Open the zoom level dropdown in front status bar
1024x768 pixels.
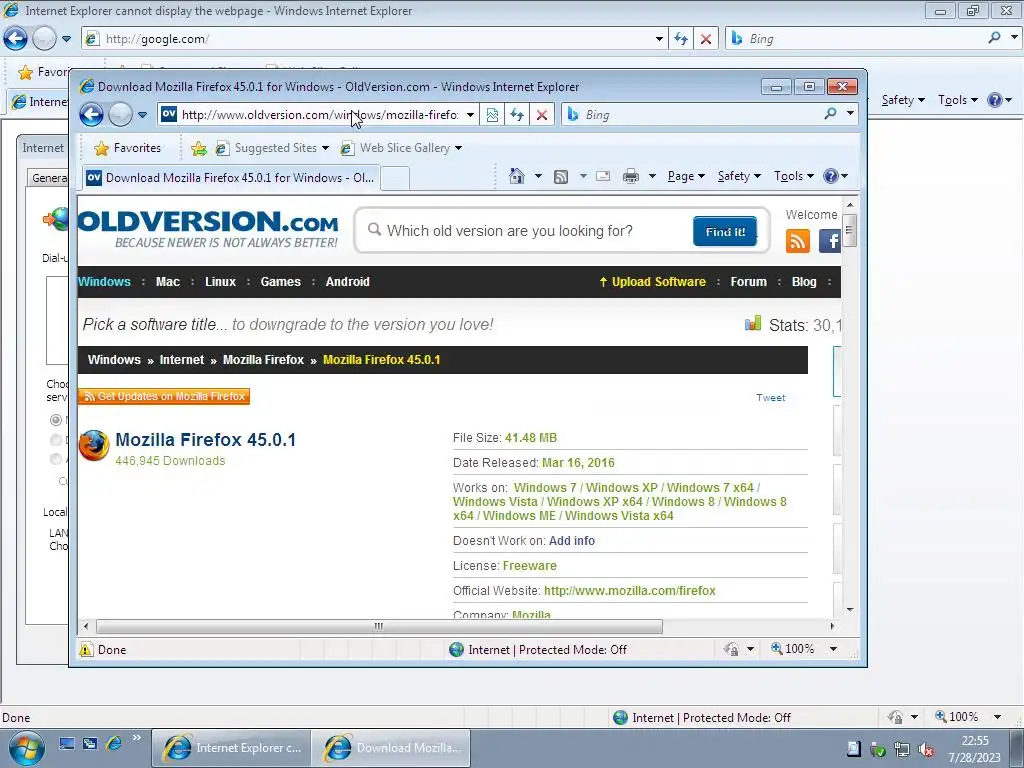(833, 649)
